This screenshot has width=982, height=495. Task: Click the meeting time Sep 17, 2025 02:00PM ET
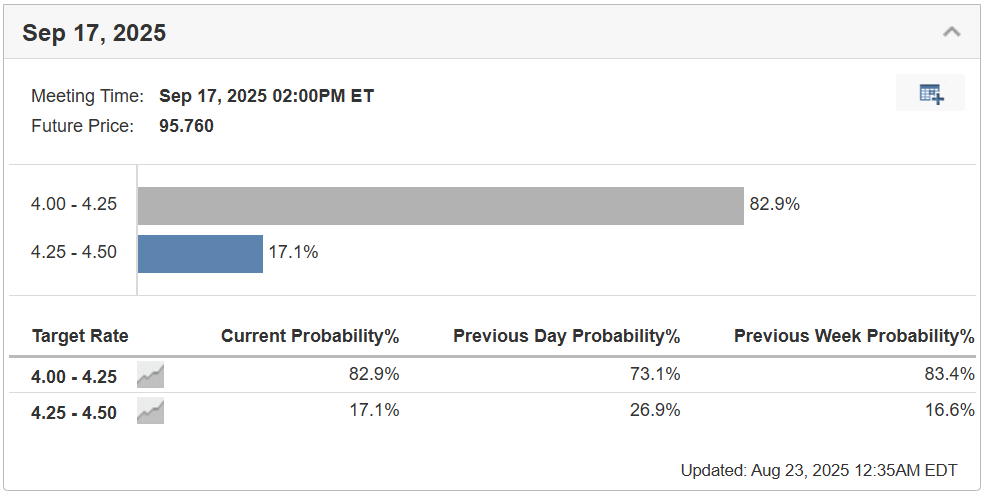[x=266, y=96]
